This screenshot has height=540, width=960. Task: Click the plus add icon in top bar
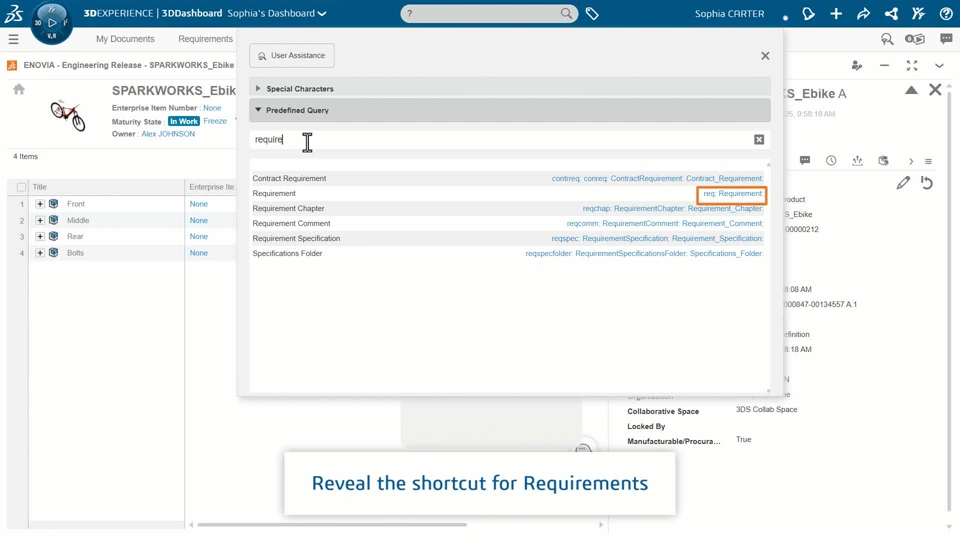pos(836,13)
